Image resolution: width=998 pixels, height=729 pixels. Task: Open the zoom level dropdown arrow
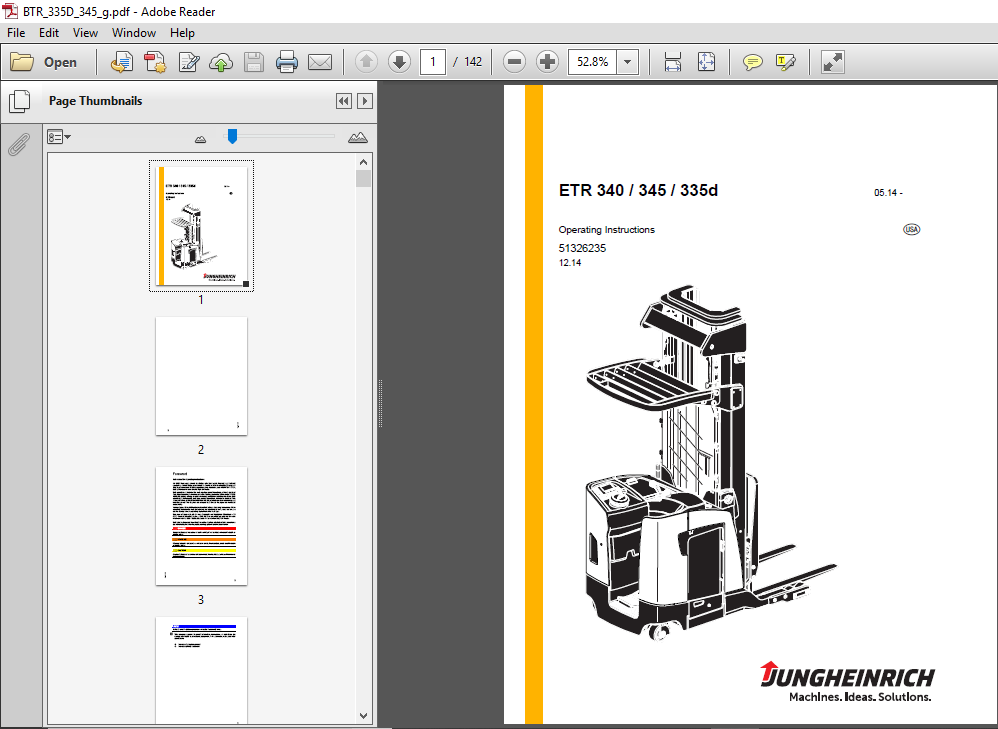628,62
